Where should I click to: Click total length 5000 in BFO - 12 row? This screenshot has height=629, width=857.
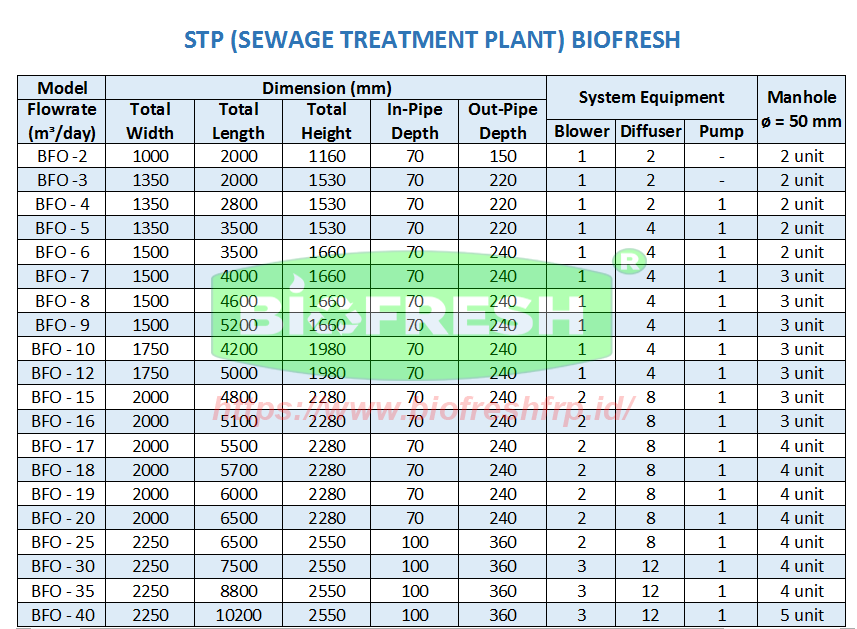[x=238, y=373]
